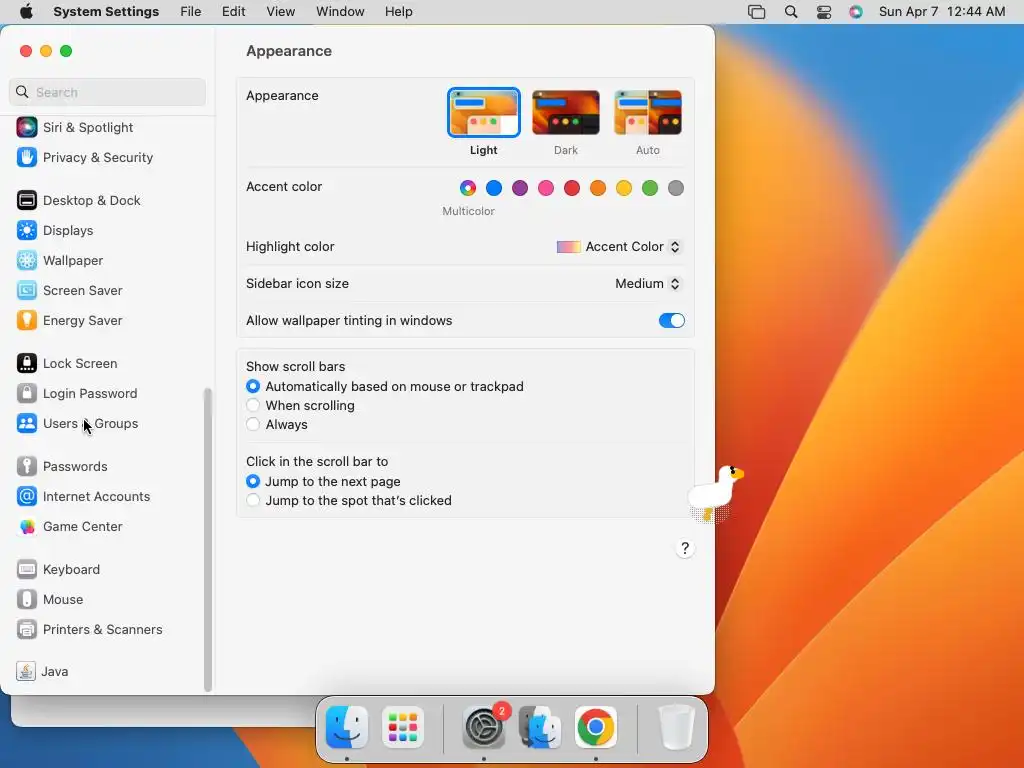Image resolution: width=1024 pixels, height=768 pixels.
Task: Select the graphite accent color
Action: pyautogui.click(x=676, y=188)
